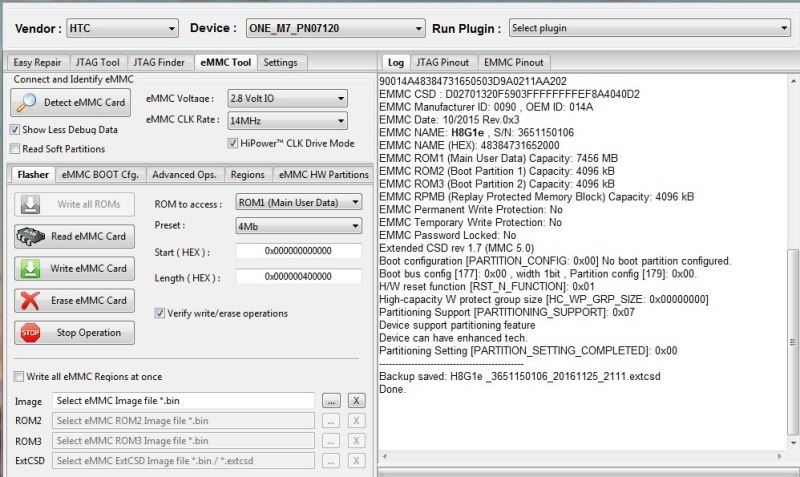
Task: Click the Stop Operation button
Action: [74, 333]
